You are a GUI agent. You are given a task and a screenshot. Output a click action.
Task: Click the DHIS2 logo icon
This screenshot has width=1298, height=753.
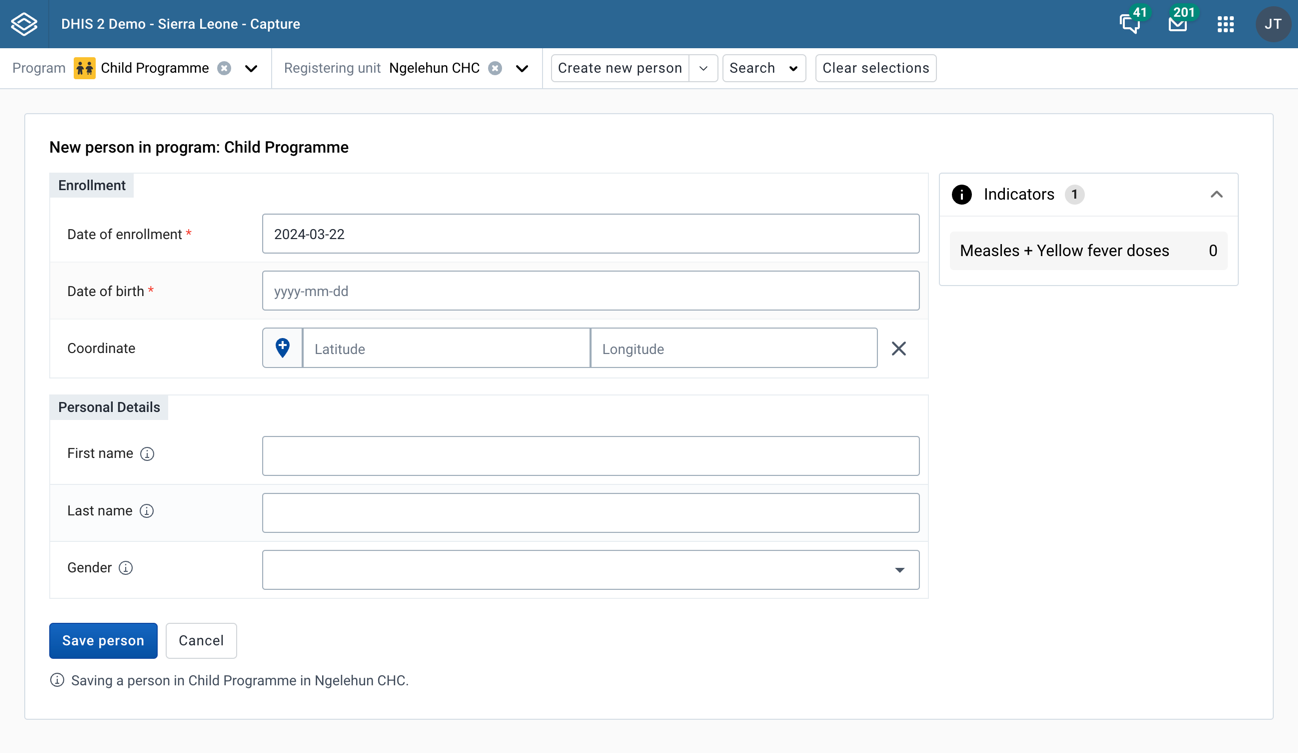click(x=24, y=24)
